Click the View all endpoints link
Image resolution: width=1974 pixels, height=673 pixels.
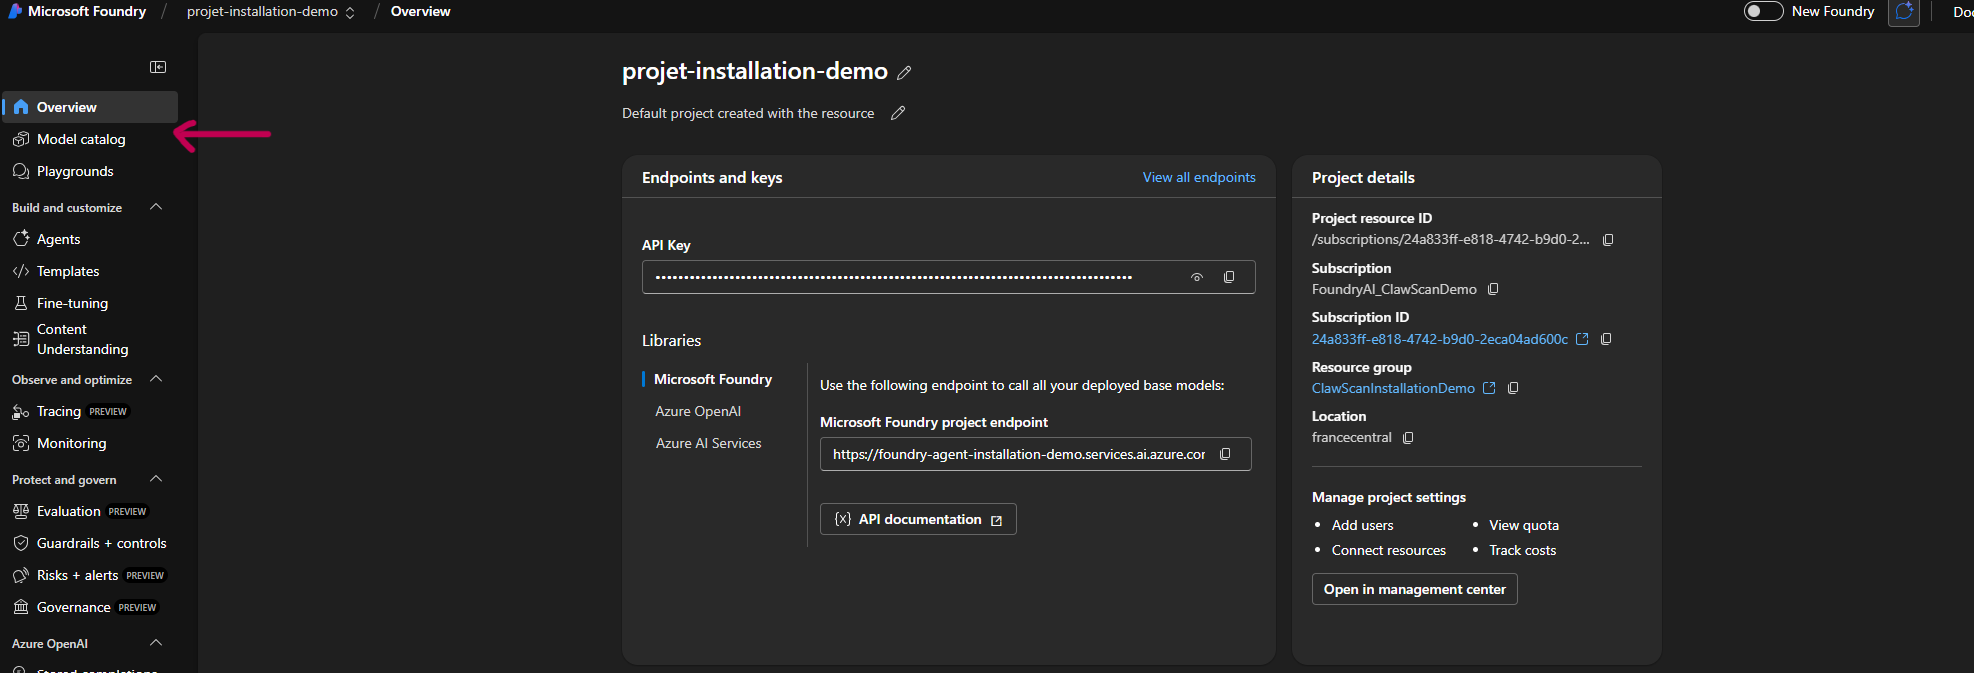(x=1199, y=177)
